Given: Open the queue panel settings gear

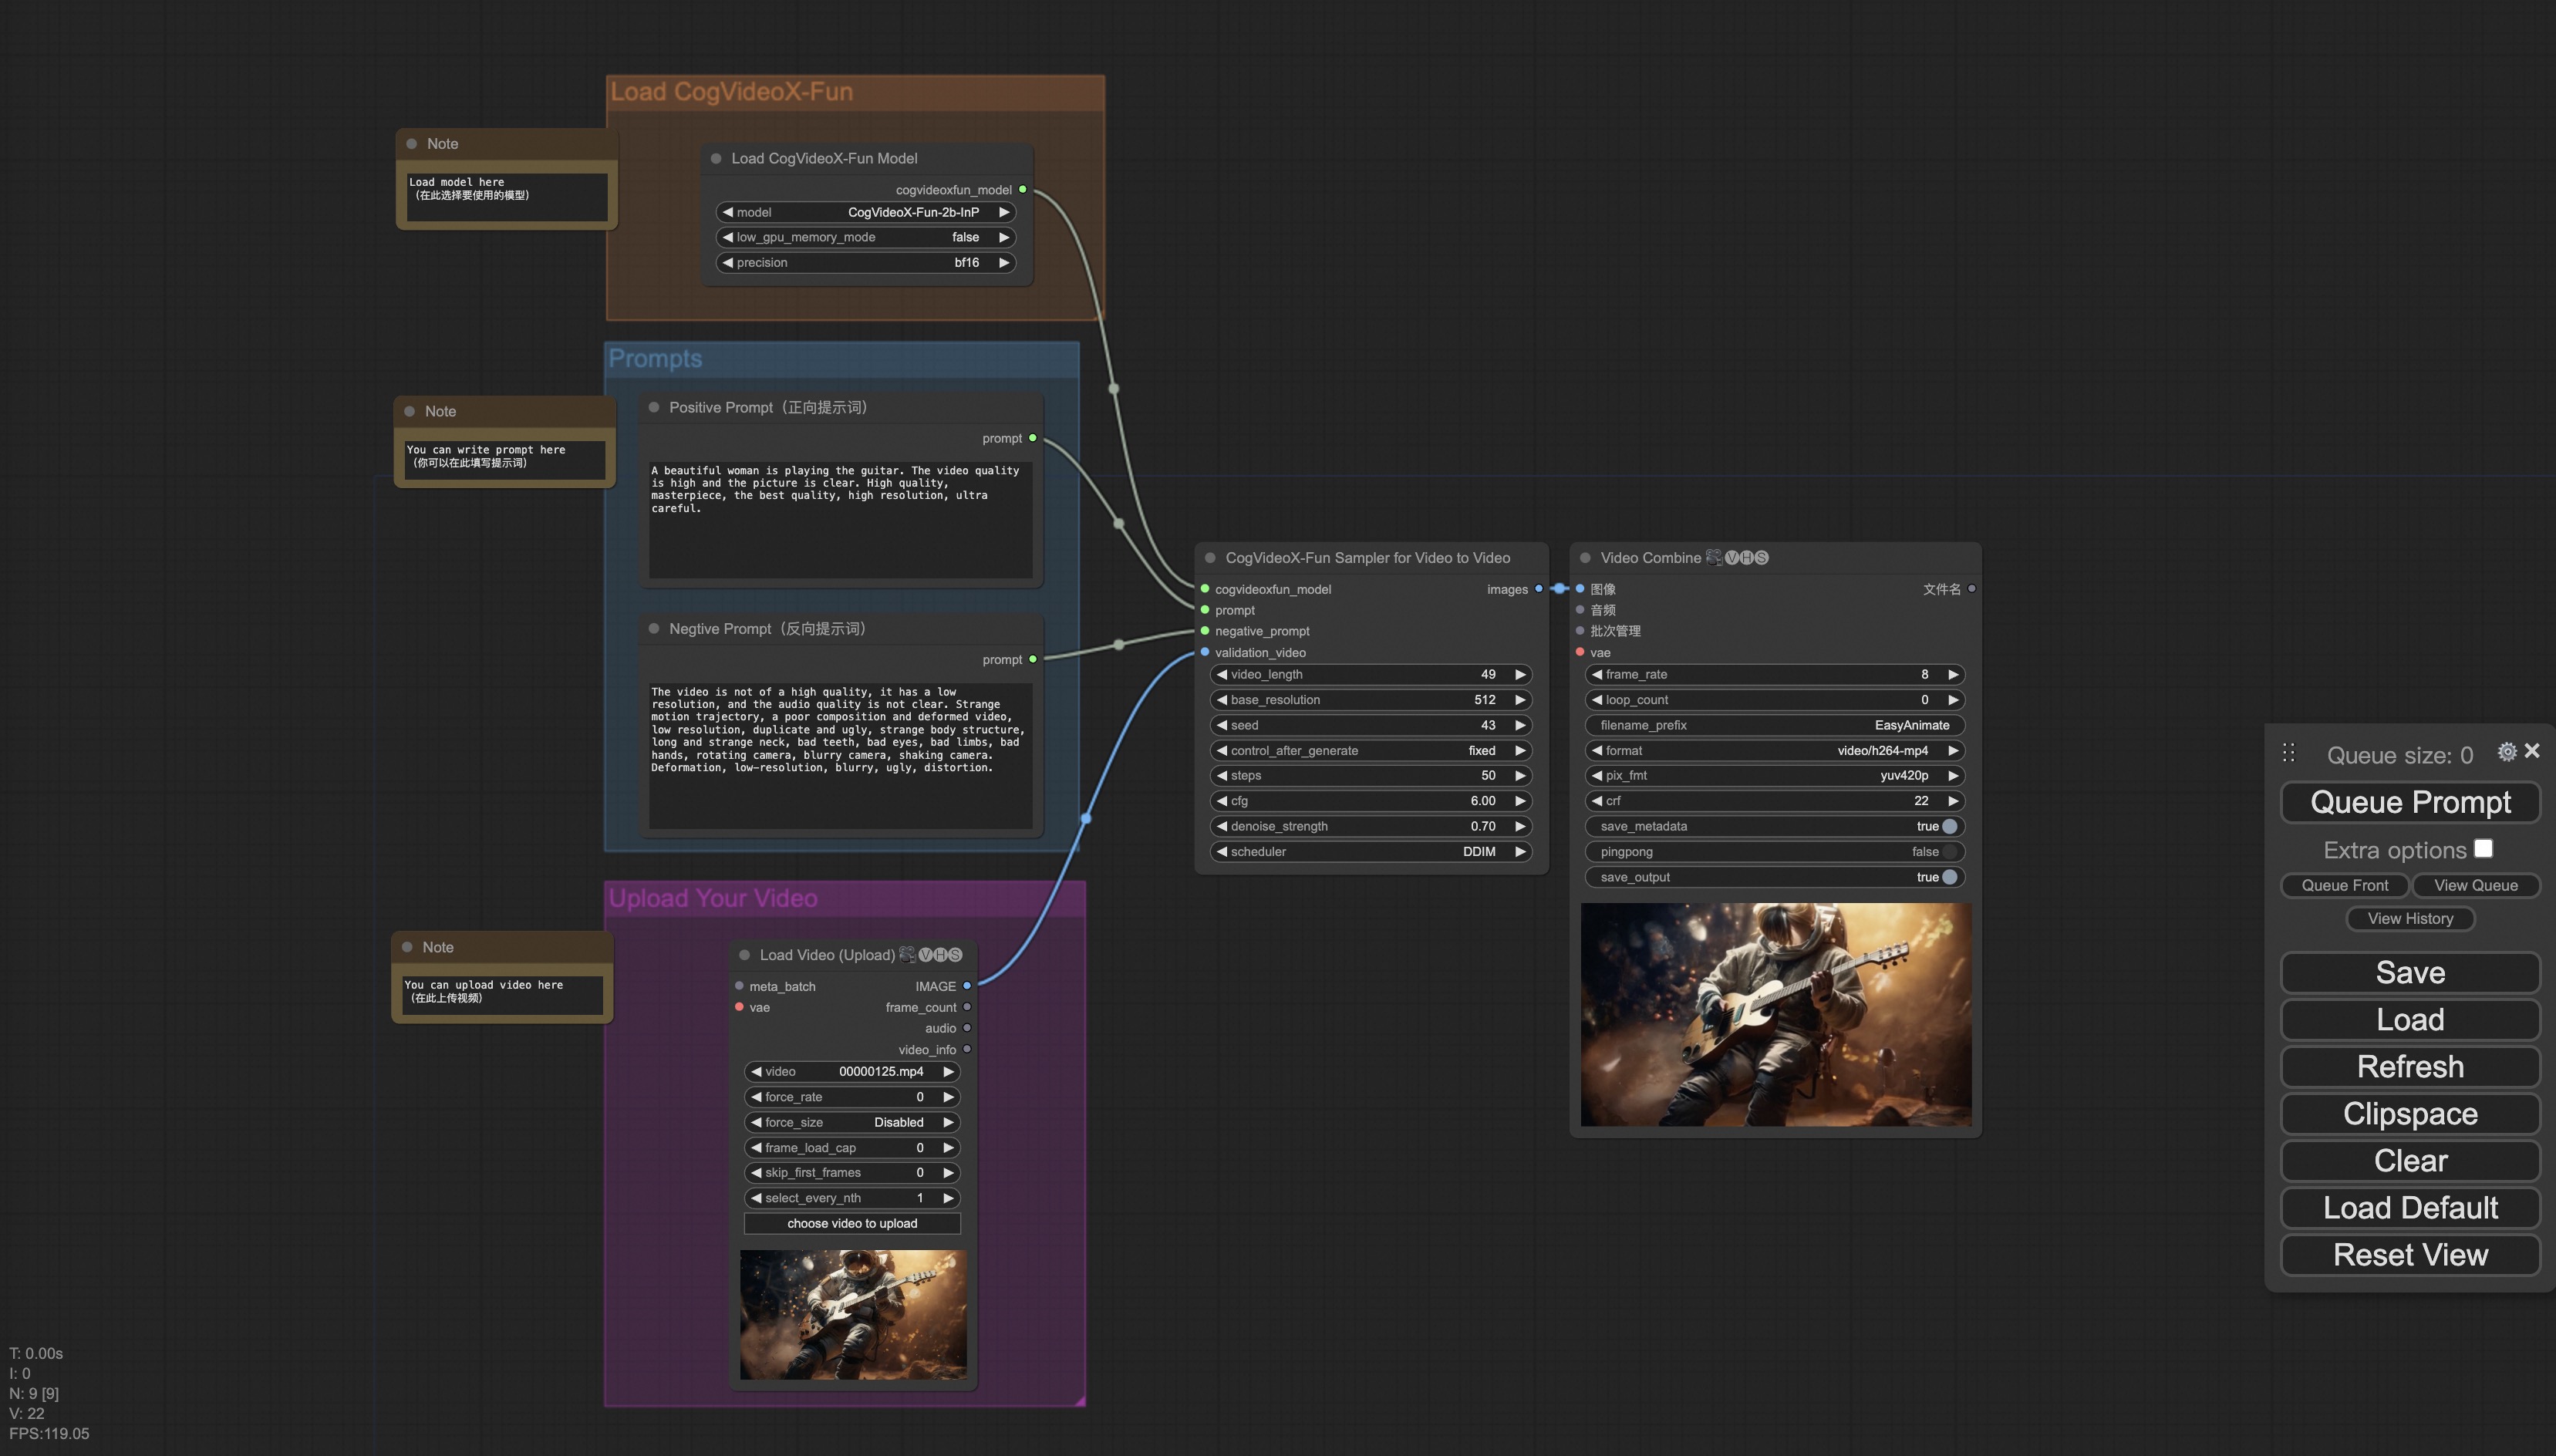Looking at the screenshot, I should (x=2506, y=752).
